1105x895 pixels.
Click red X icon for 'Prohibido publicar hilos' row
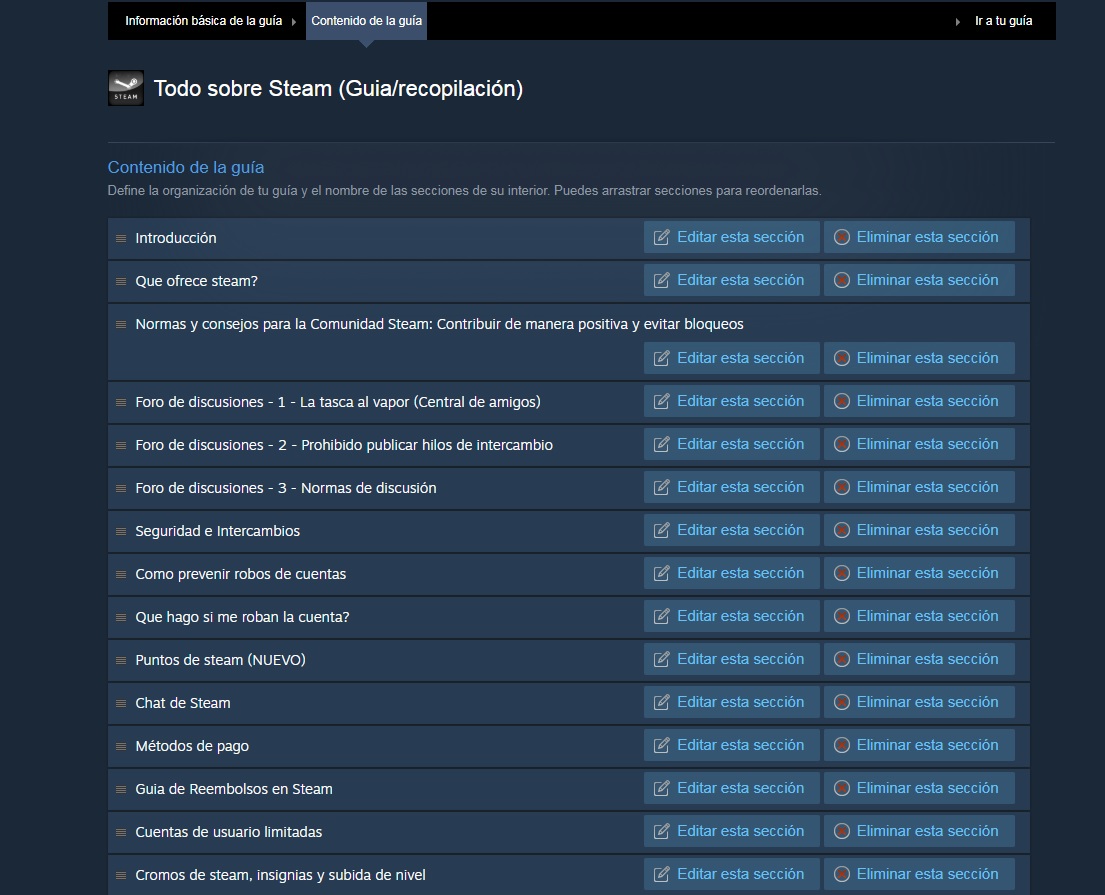[841, 444]
